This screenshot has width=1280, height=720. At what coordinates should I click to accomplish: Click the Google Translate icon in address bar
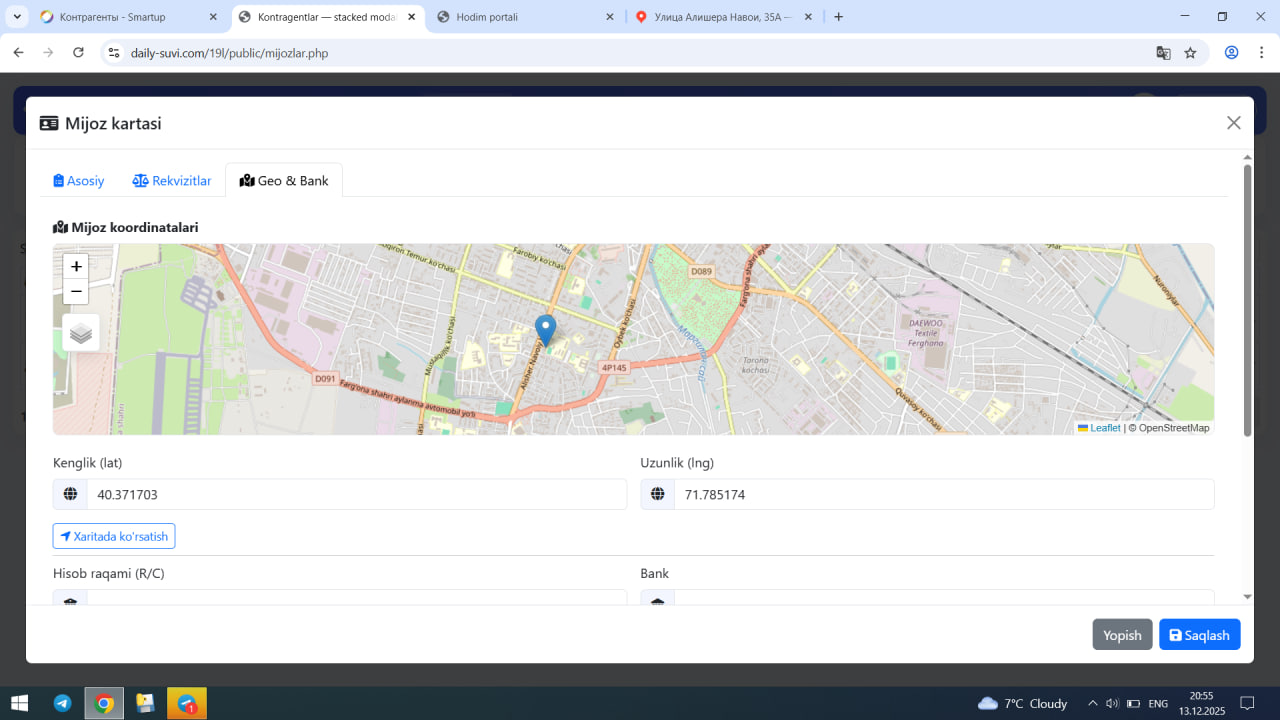point(1163,53)
